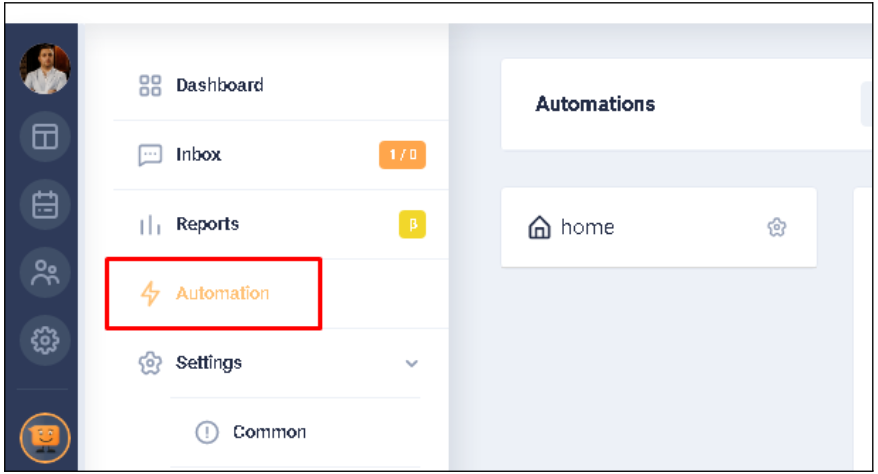Open the layout panel icon in the sidebar
Viewport: 878px width, 474px height.
tap(45, 137)
